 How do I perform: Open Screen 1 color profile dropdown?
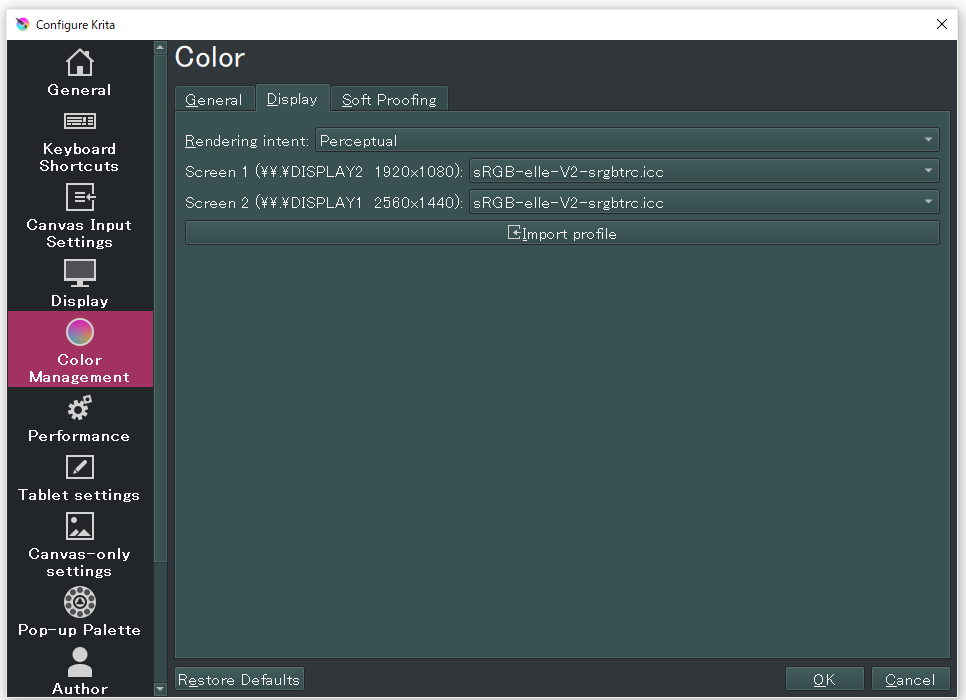pos(703,172)
